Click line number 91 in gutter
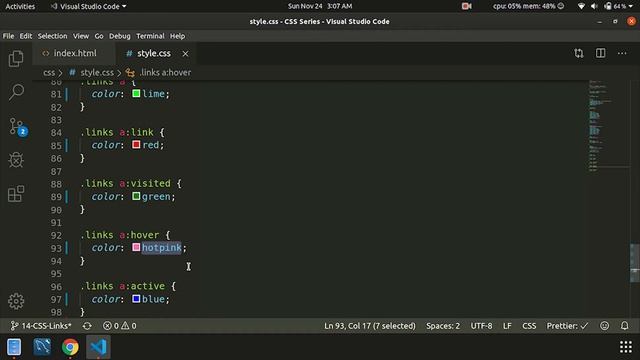This screenshot has height=360, width=640. click(x=56, y=222)
